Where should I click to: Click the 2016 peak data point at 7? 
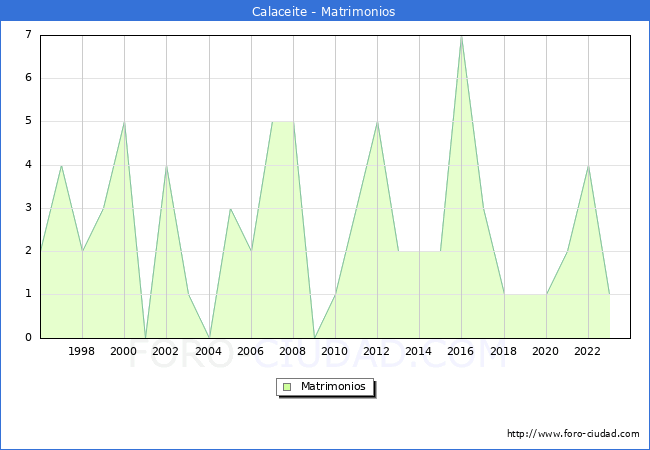(461, 37)
